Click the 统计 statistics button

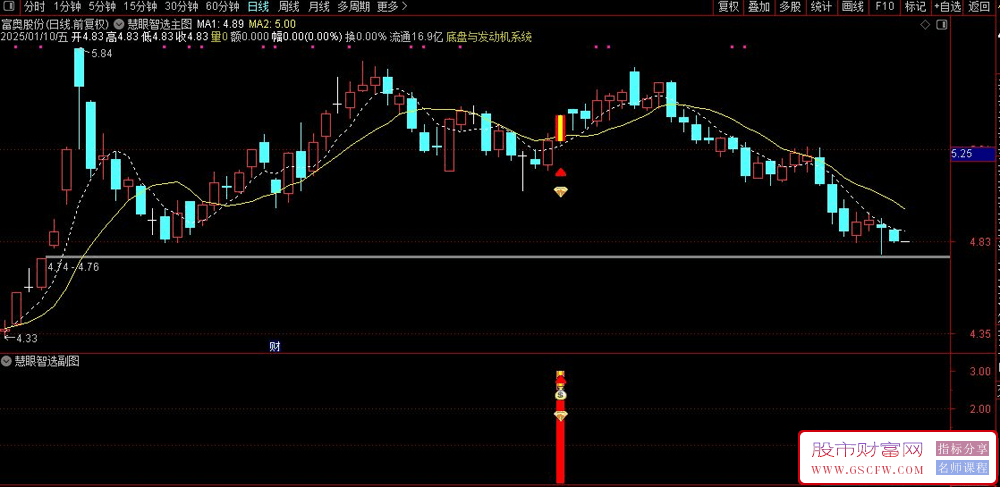point(821,7)
